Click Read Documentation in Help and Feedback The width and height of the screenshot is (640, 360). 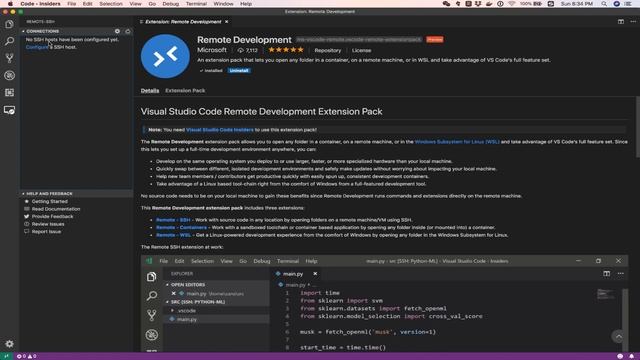pos(56,209)
